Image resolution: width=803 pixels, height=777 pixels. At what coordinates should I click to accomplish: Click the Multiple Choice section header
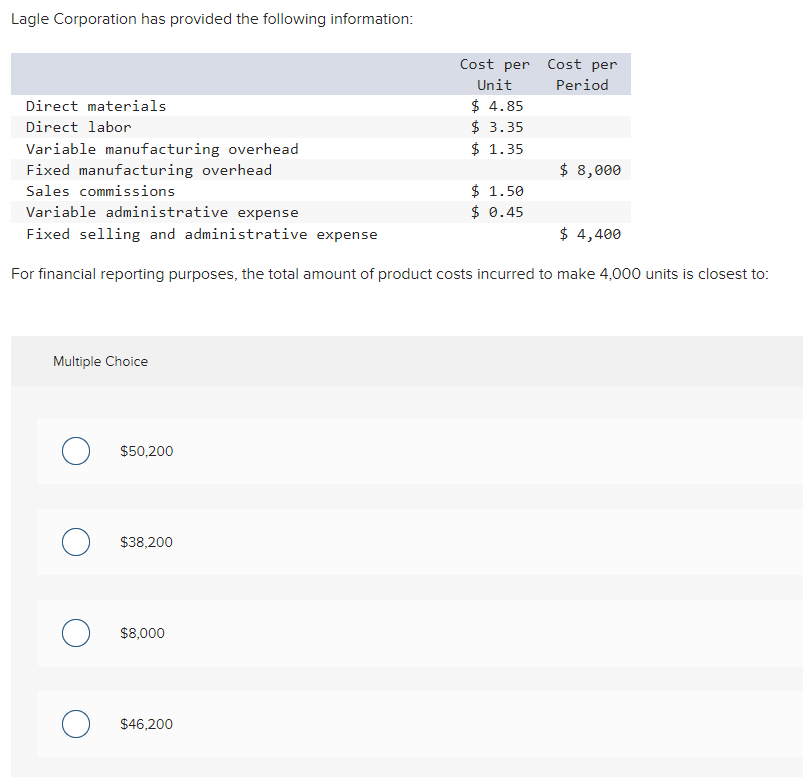pyautogui.click(x=100, y=361)
